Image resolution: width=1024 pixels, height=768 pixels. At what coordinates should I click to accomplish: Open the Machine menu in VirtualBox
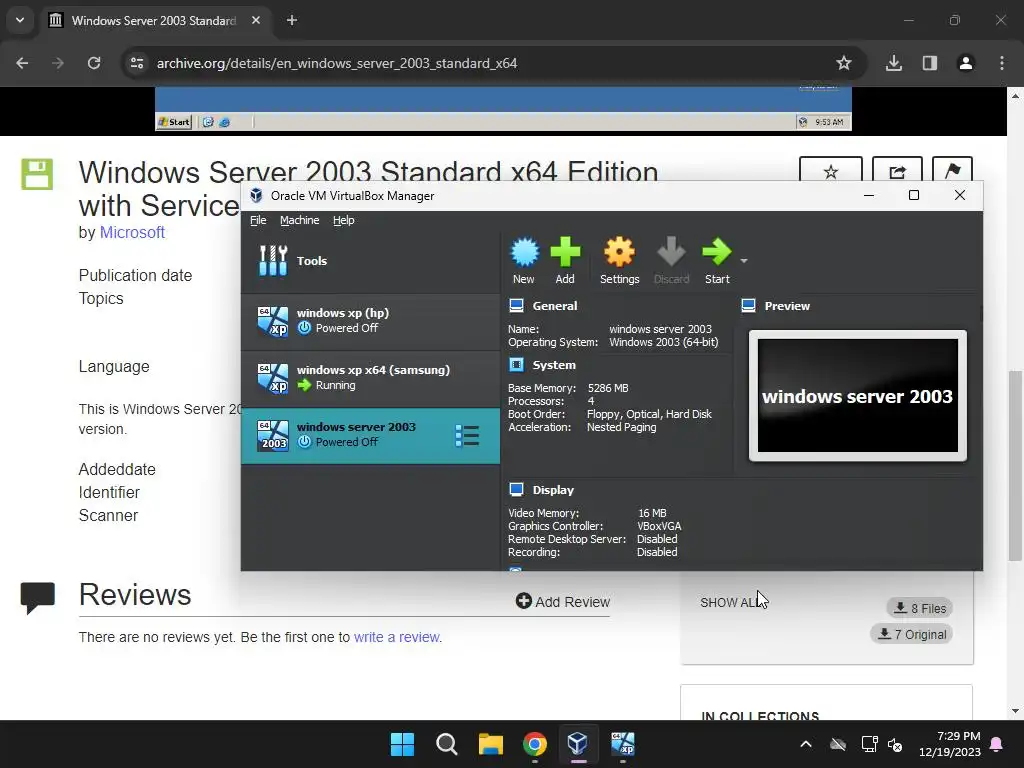point(300,220)
